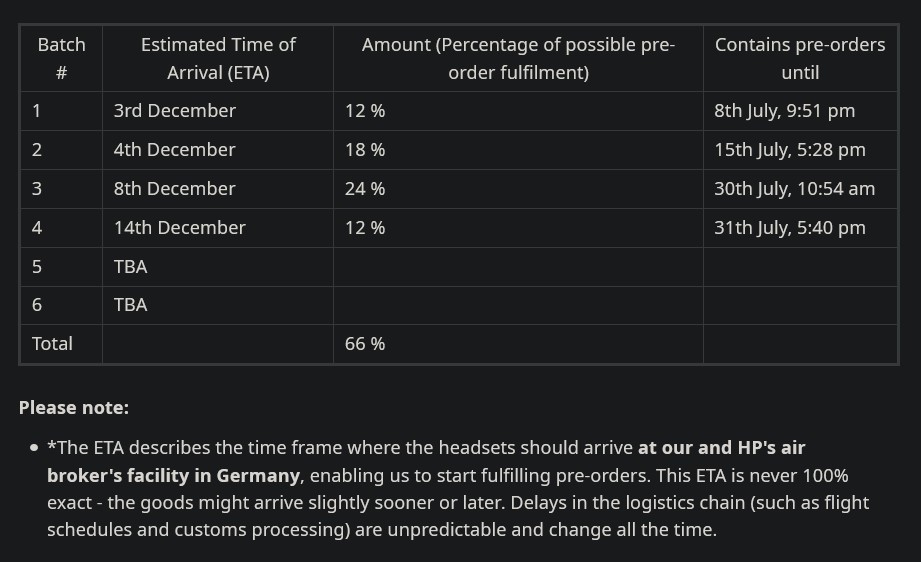Click the '66 %' total amount cell
Image resolution: width=921 pixels, height=562 pixels.
tap(518, 344)
